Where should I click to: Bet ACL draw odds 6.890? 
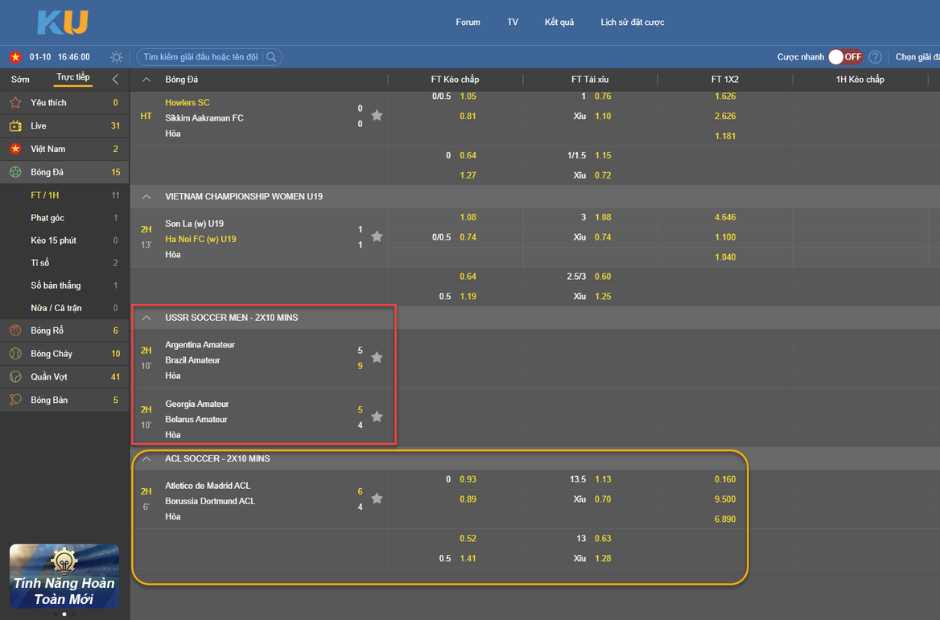[725, 519]
